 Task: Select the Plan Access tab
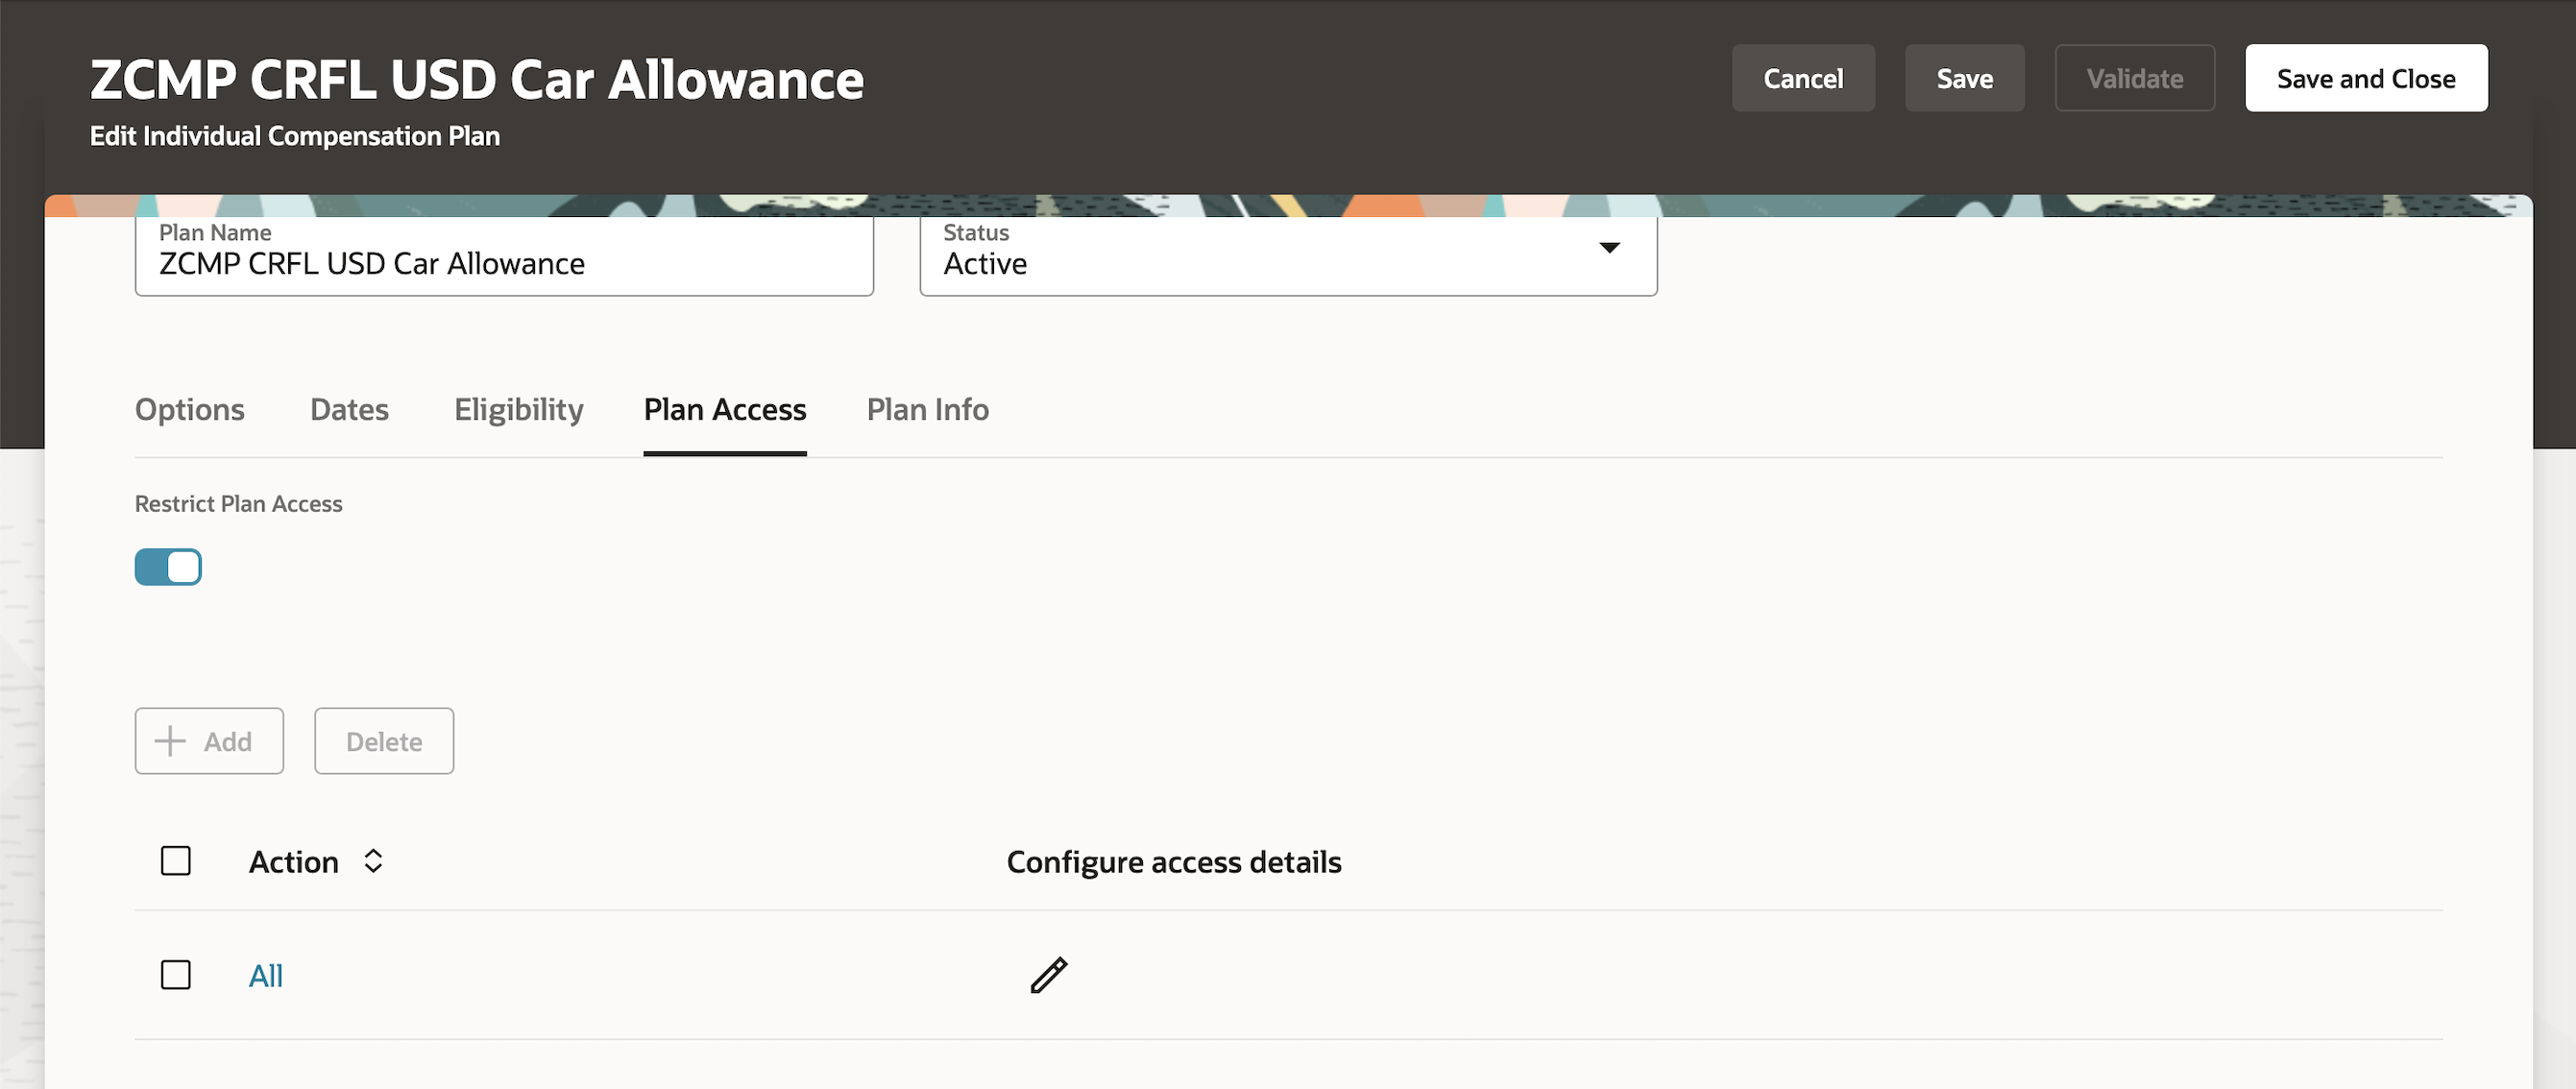[725, 409]
